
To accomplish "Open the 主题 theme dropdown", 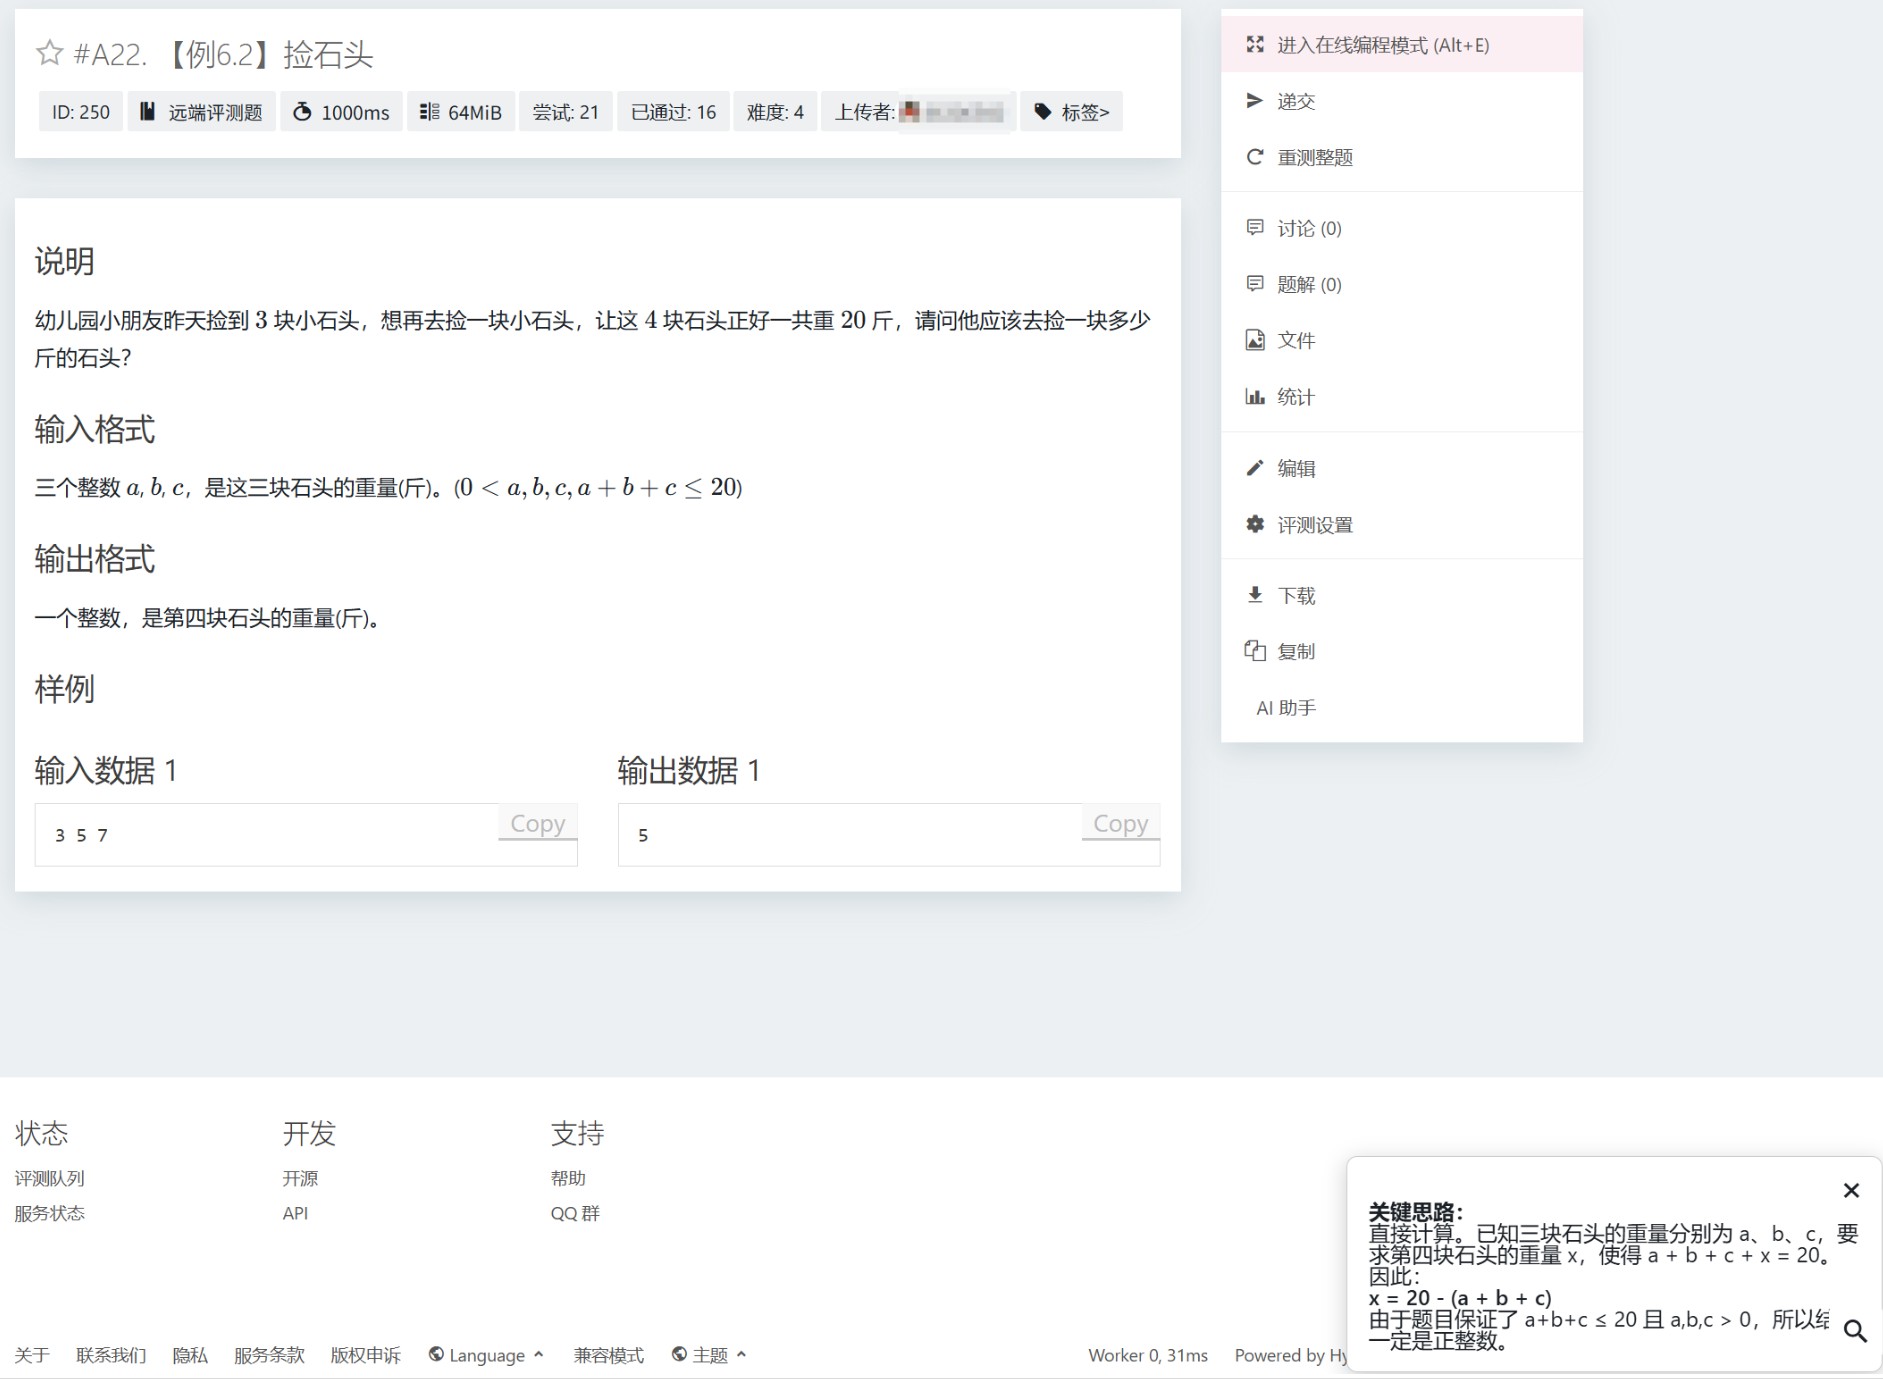I will click(x=709, y=1355).
